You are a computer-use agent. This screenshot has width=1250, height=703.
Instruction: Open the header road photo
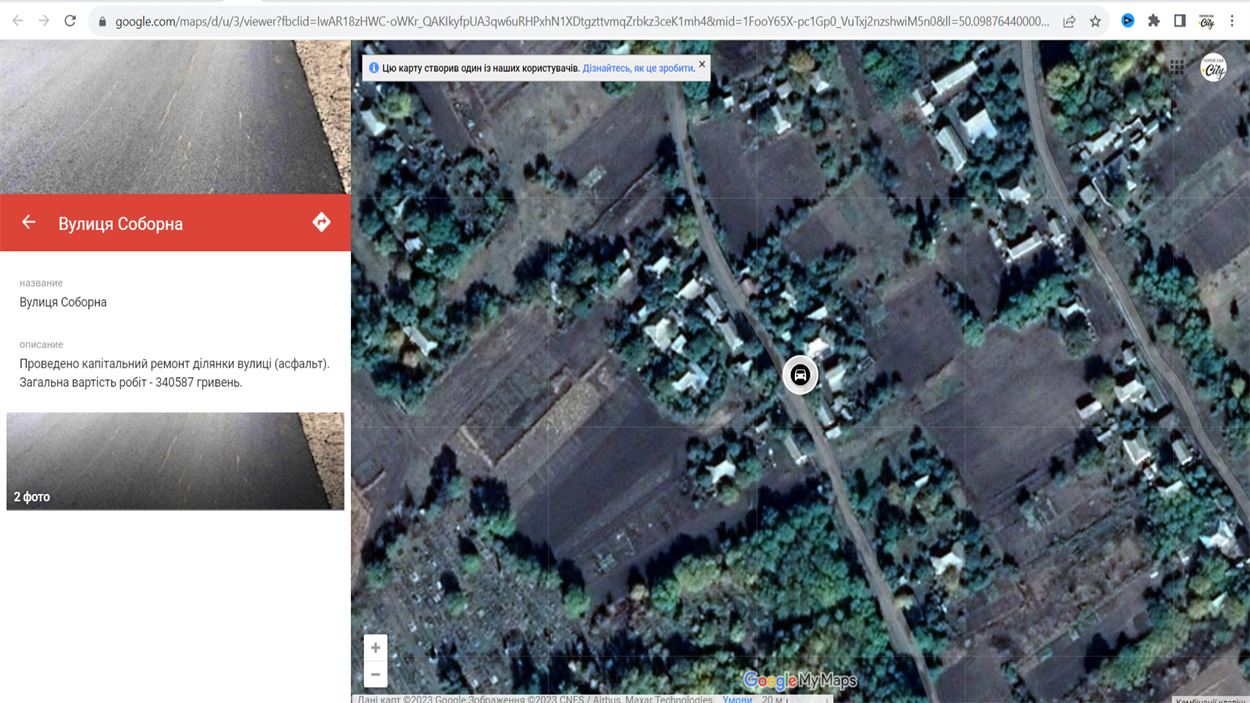(175, 117)
